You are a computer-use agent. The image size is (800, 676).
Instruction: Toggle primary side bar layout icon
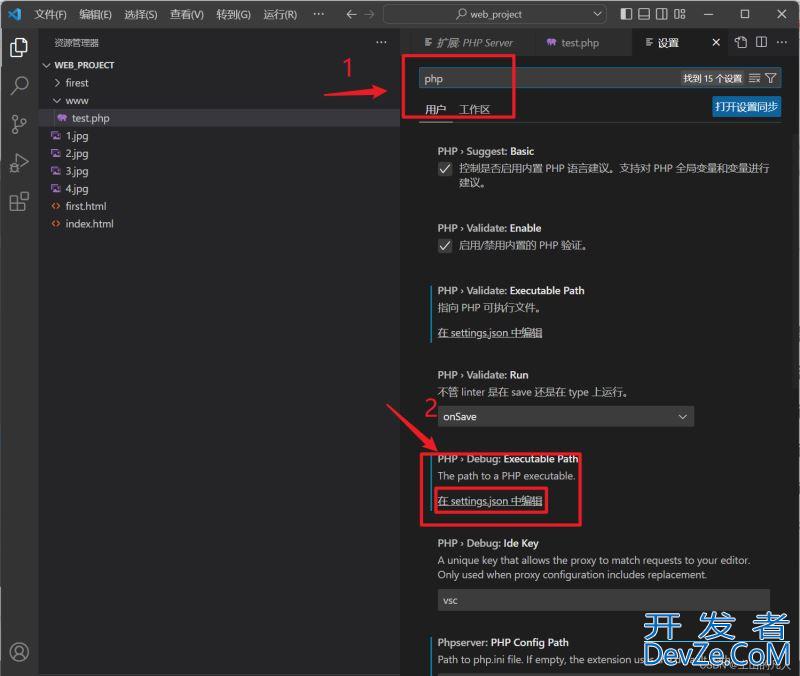tap(626, 14)
